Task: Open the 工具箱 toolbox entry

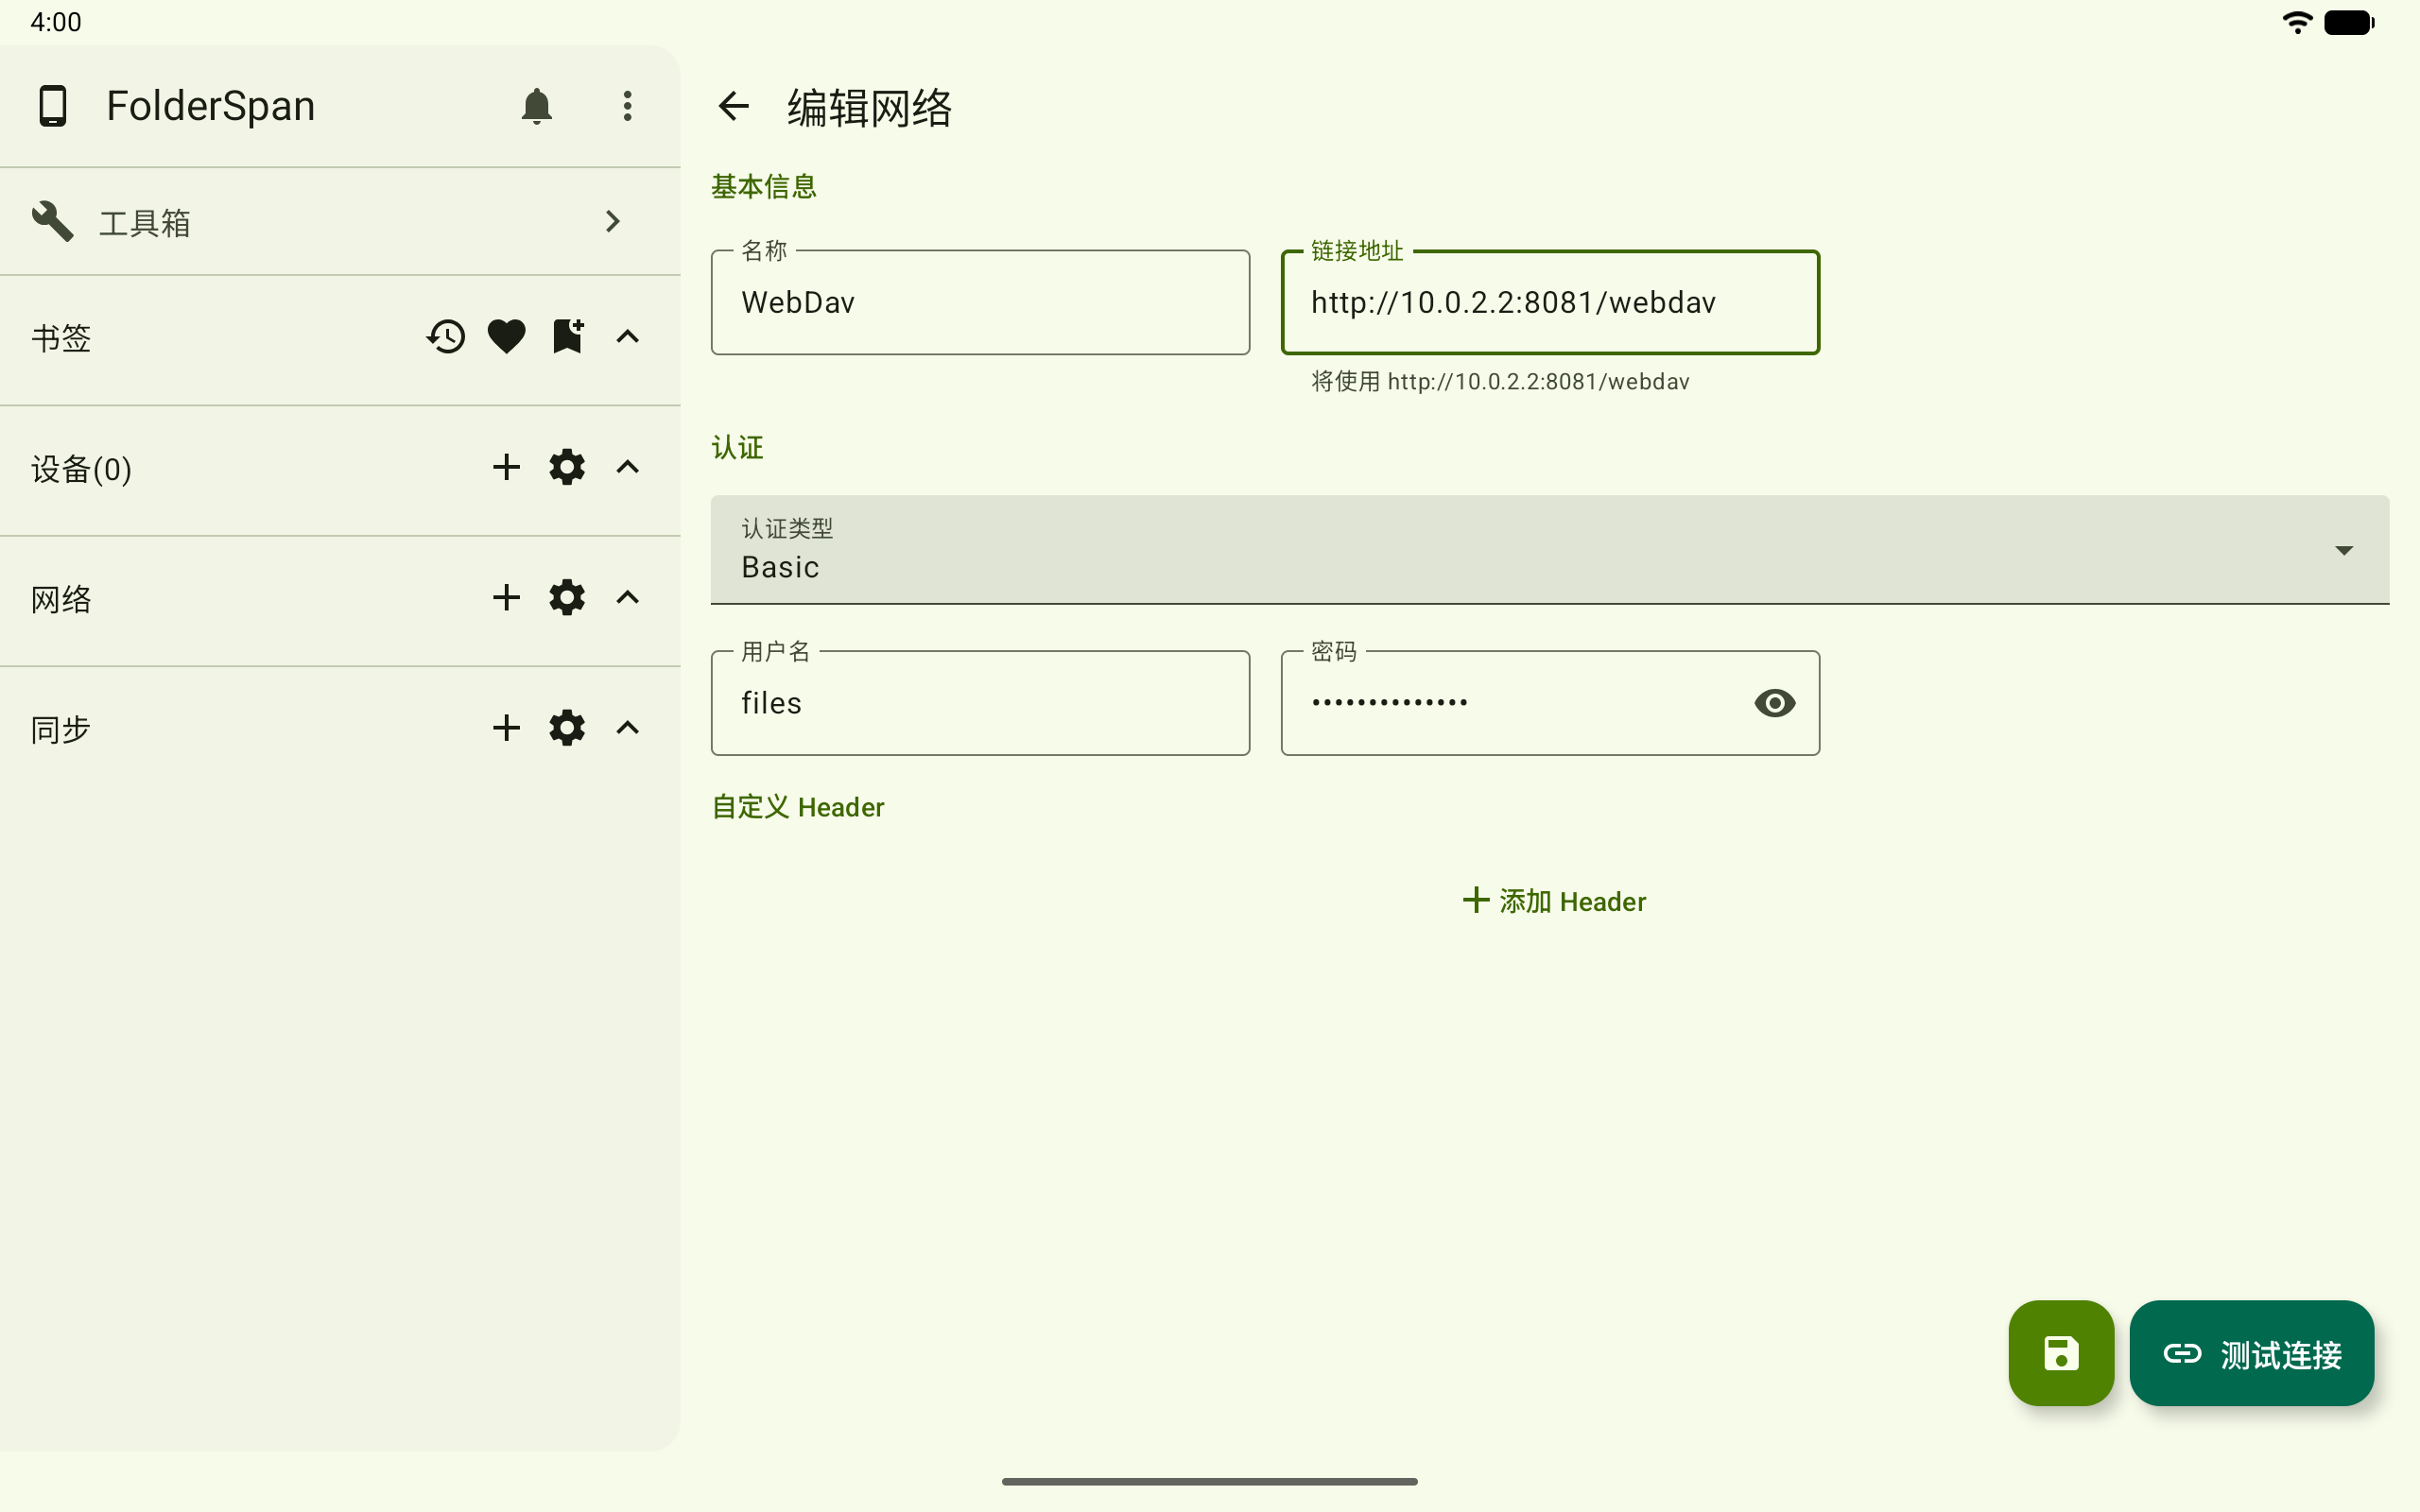Action: tap(340, 221)
